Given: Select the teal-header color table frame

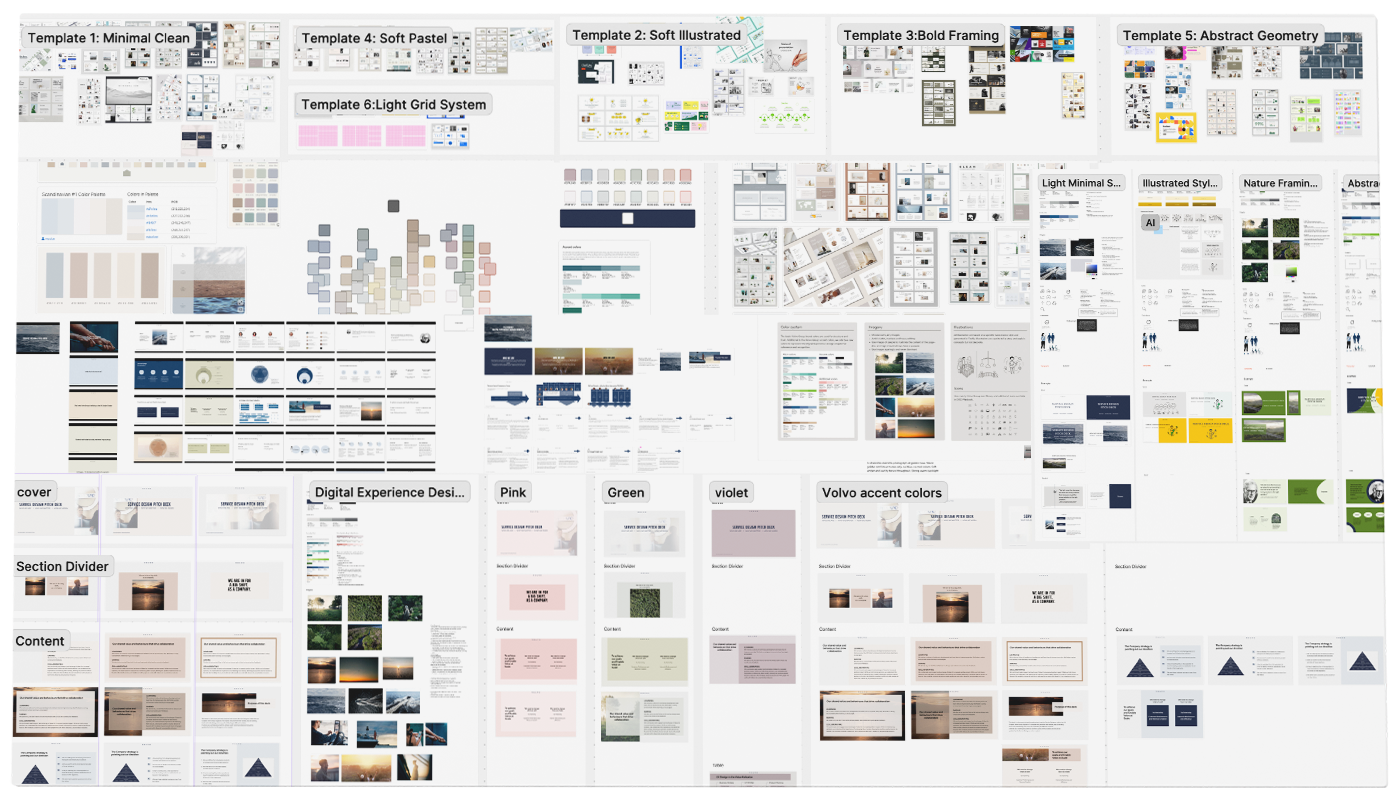Looking at the screenshot, I should pyautogui.click(x=603, y=277).
